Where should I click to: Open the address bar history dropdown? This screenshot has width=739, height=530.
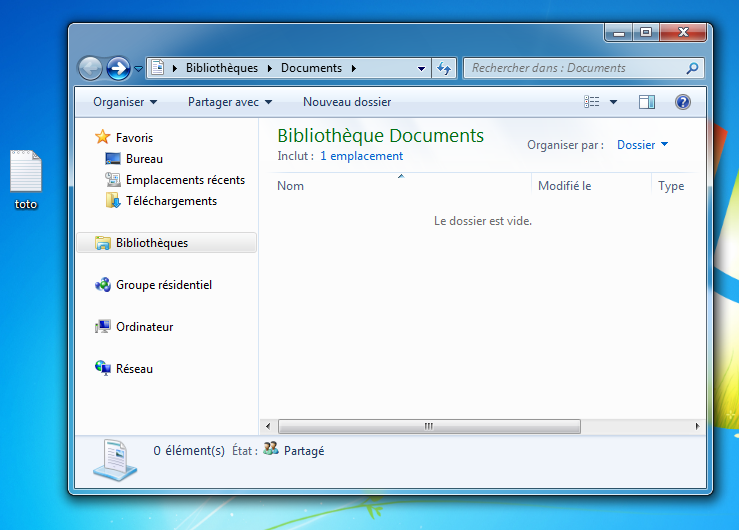tap(421, 68)
